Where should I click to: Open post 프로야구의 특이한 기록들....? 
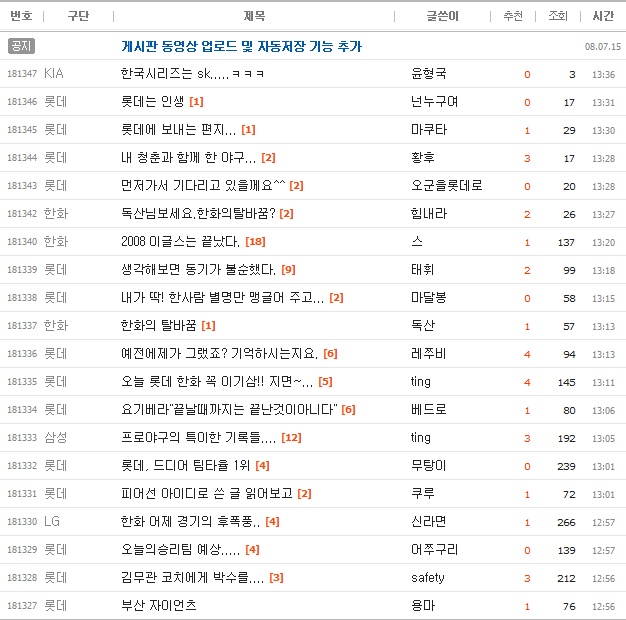pyautogui.click(x=198, y=437)
